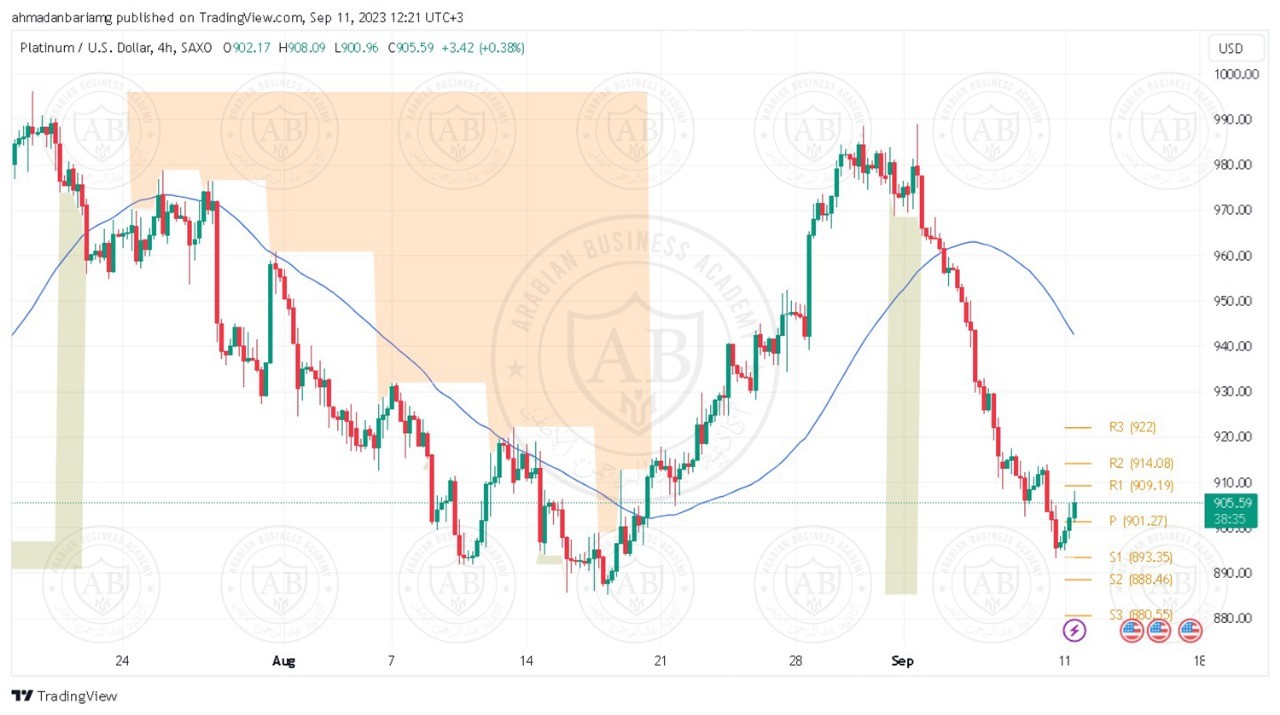The height and width of the screenshot is (715, 1280).
Task: Select the R1 (909.19) pivot label
Action: point(1141,485)
